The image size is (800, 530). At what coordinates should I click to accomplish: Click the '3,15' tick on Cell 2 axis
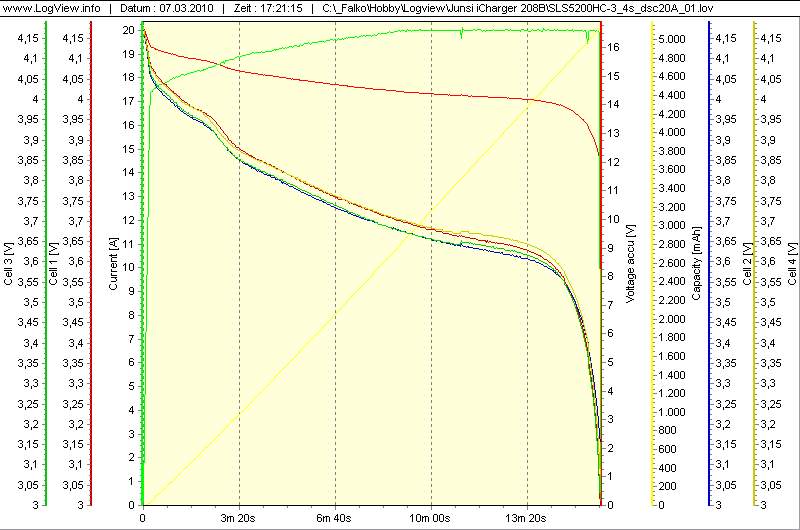(x=727, y=444)
